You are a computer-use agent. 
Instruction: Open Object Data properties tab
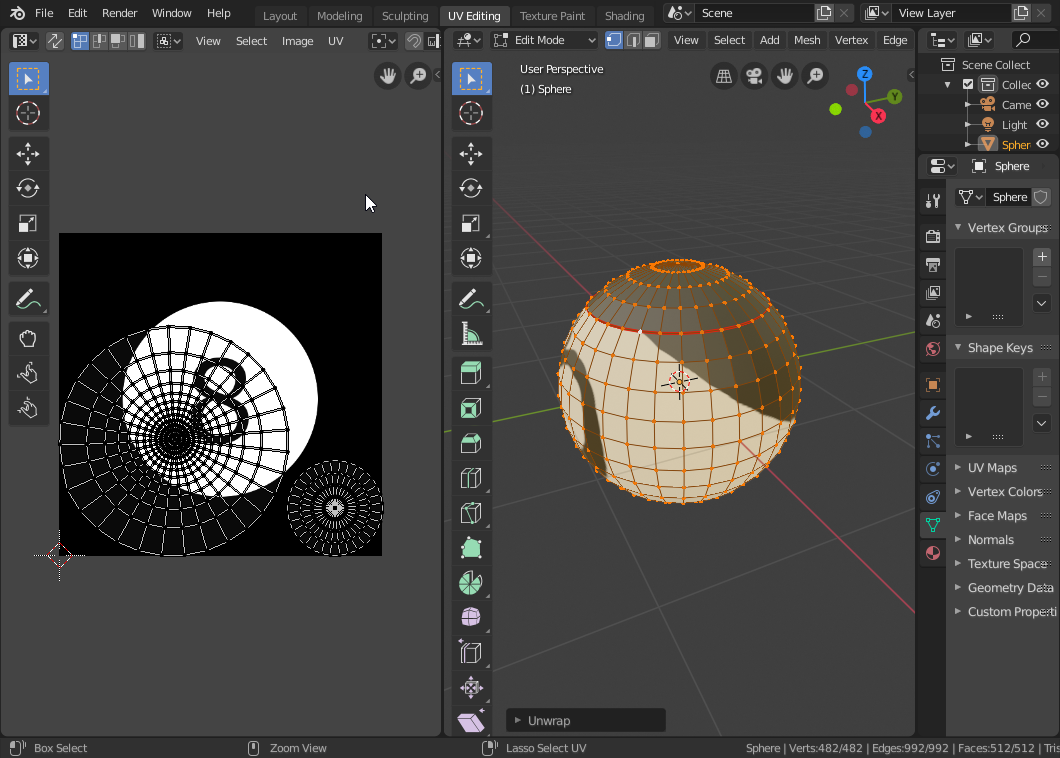click(x=933, y=524)
